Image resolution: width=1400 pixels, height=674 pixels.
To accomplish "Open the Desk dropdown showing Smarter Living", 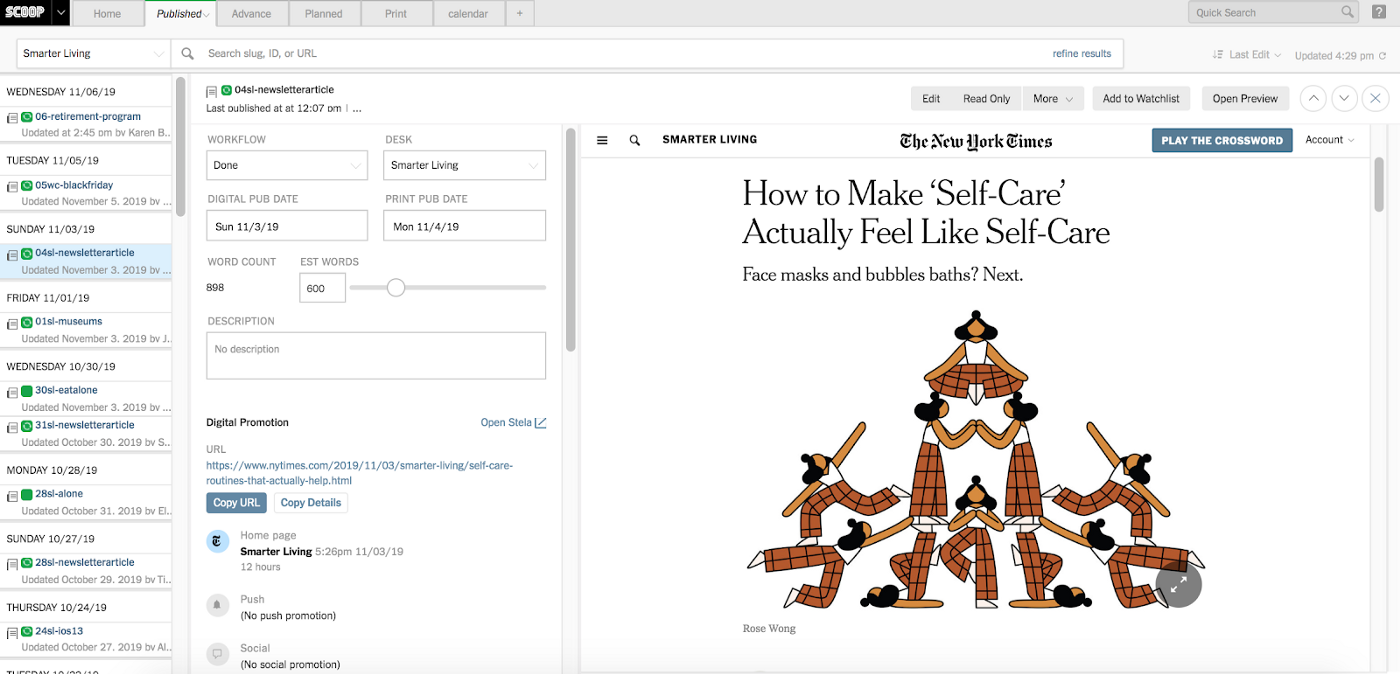I will coord(465,165).
